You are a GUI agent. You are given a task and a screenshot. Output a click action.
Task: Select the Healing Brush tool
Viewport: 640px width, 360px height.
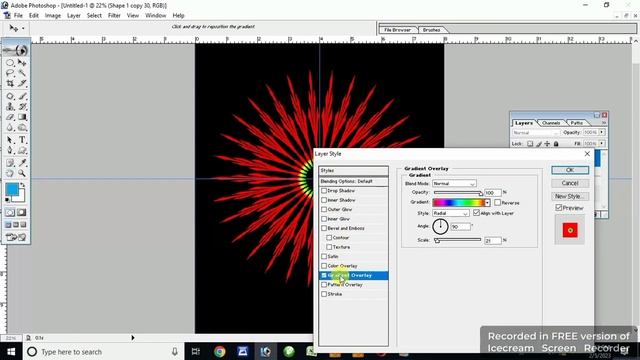tap(10, 96)
